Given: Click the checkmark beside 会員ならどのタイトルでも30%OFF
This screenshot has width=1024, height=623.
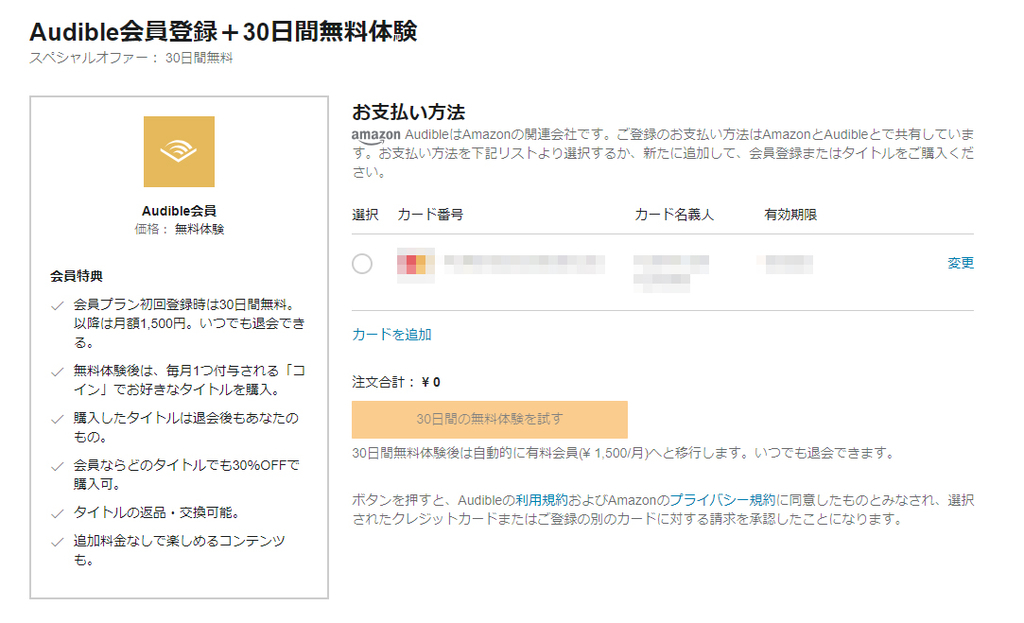Looking at the screenshot, I should [x=57, y=466].
